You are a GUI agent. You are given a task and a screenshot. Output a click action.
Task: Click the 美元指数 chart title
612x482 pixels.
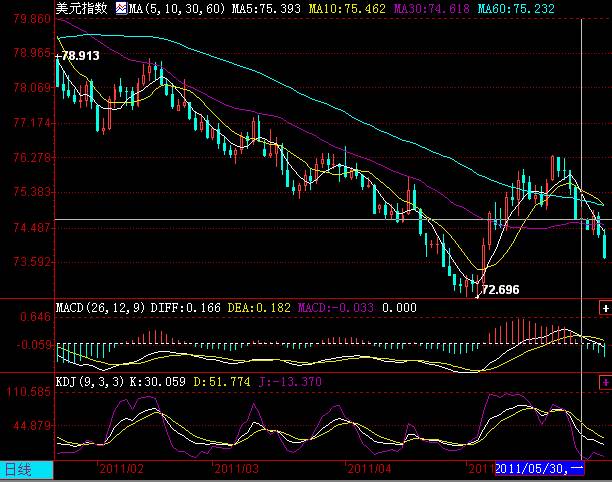81,8
